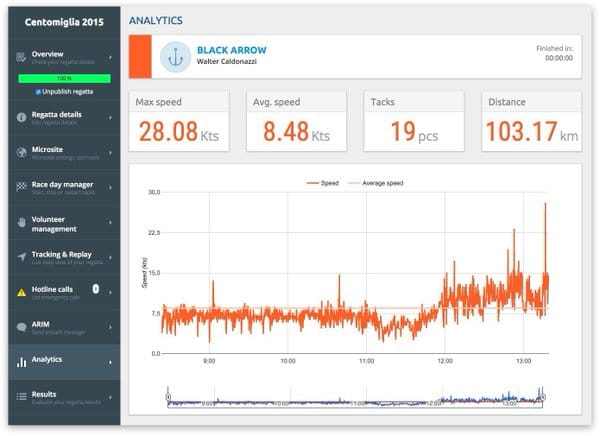Click the right handle of range navigator

pyautogui.click(x=544, y=398)
